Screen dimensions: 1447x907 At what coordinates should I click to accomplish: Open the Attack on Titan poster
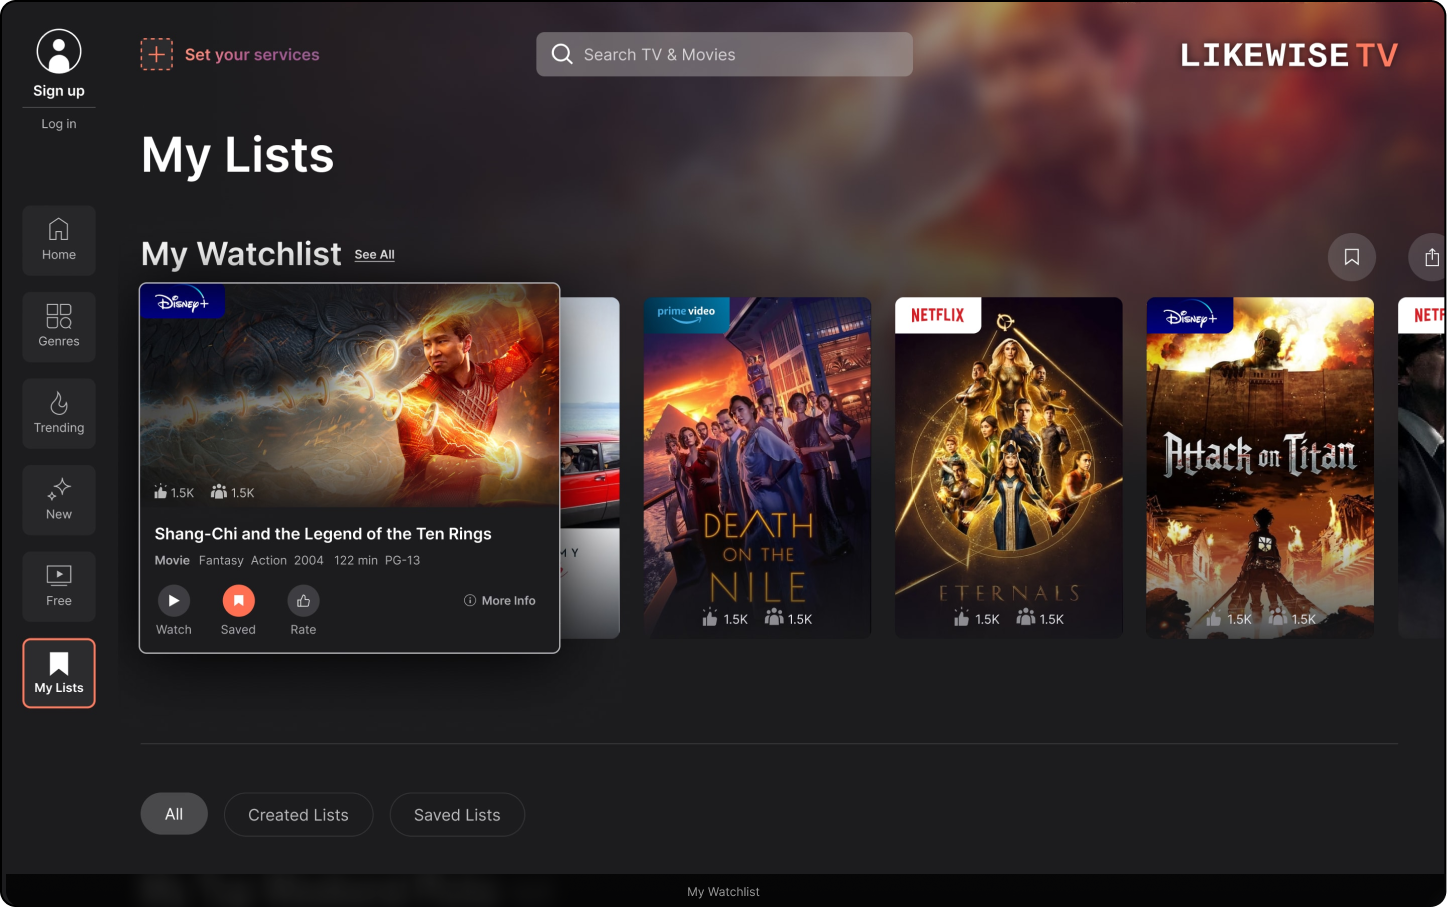point(1260,467)
